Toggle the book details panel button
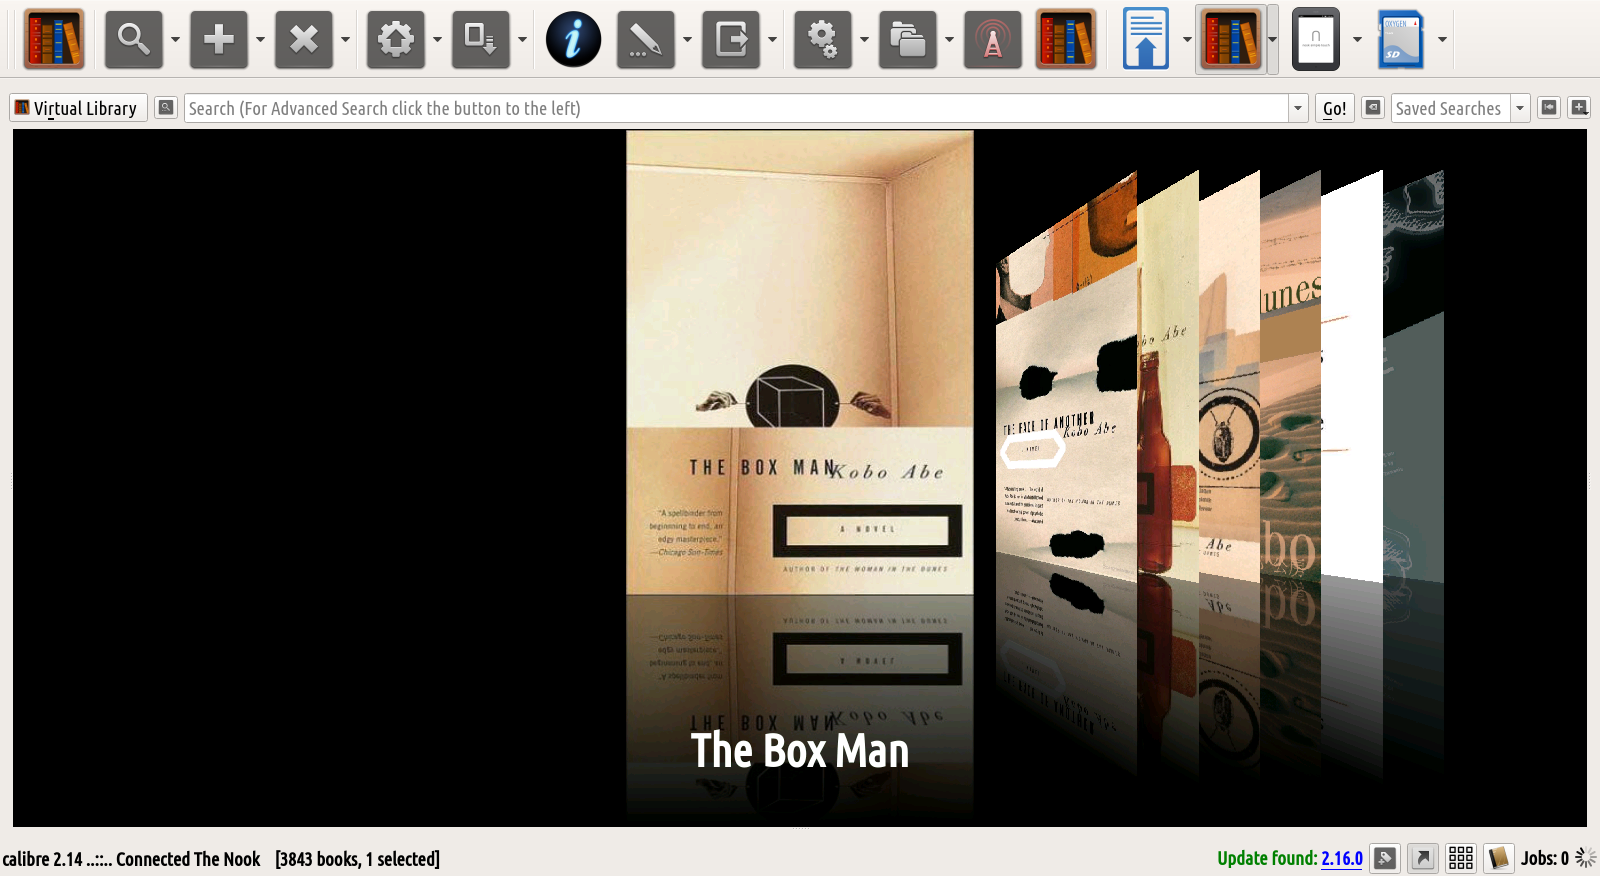The height and width of the screenshot is (876, 1600). 1498,858
